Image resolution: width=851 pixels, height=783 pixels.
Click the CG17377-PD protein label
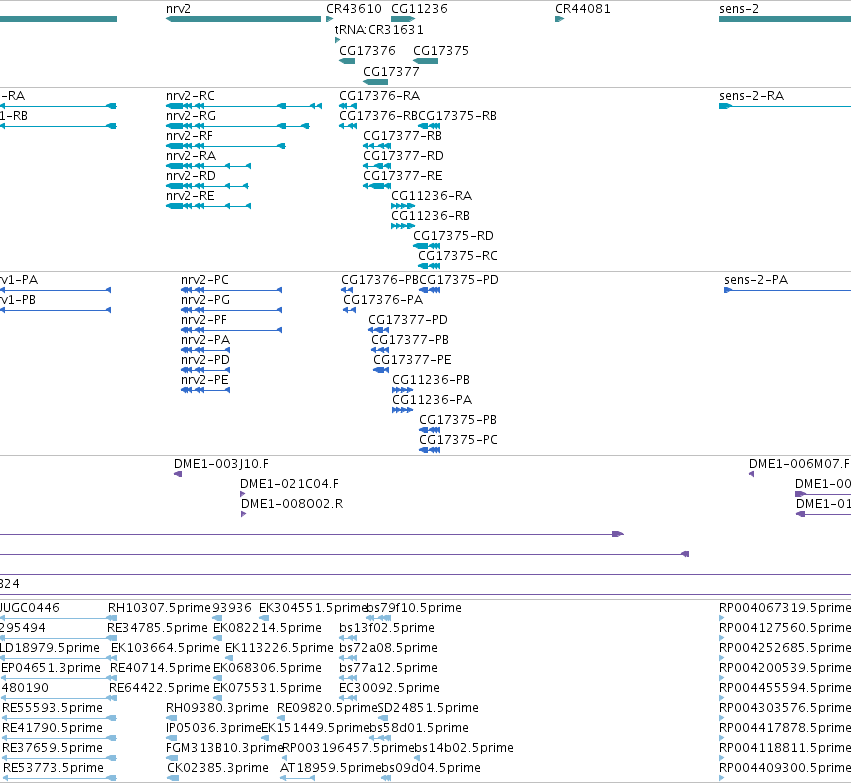408,320
